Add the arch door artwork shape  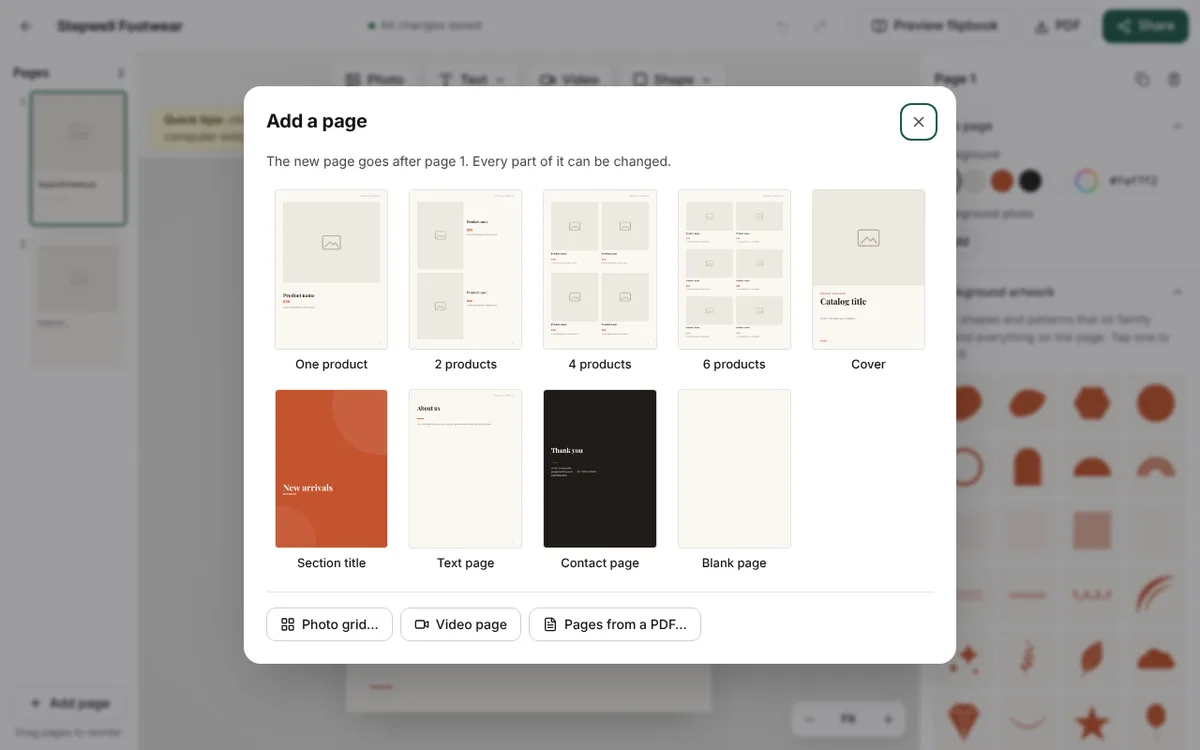[1028, 467]
